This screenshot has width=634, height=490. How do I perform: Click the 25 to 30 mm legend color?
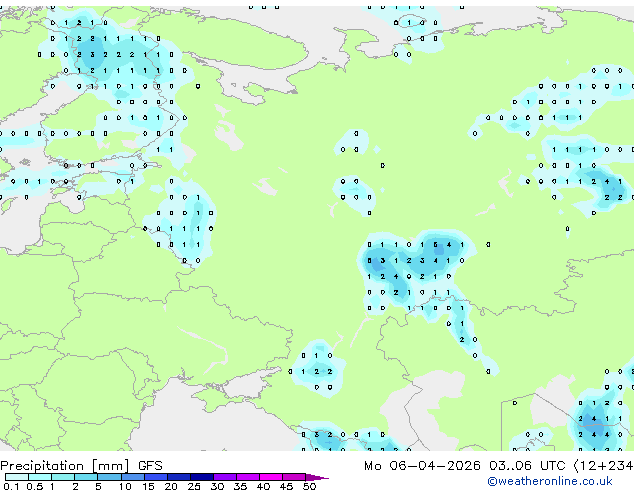click(x=202, y=477)
